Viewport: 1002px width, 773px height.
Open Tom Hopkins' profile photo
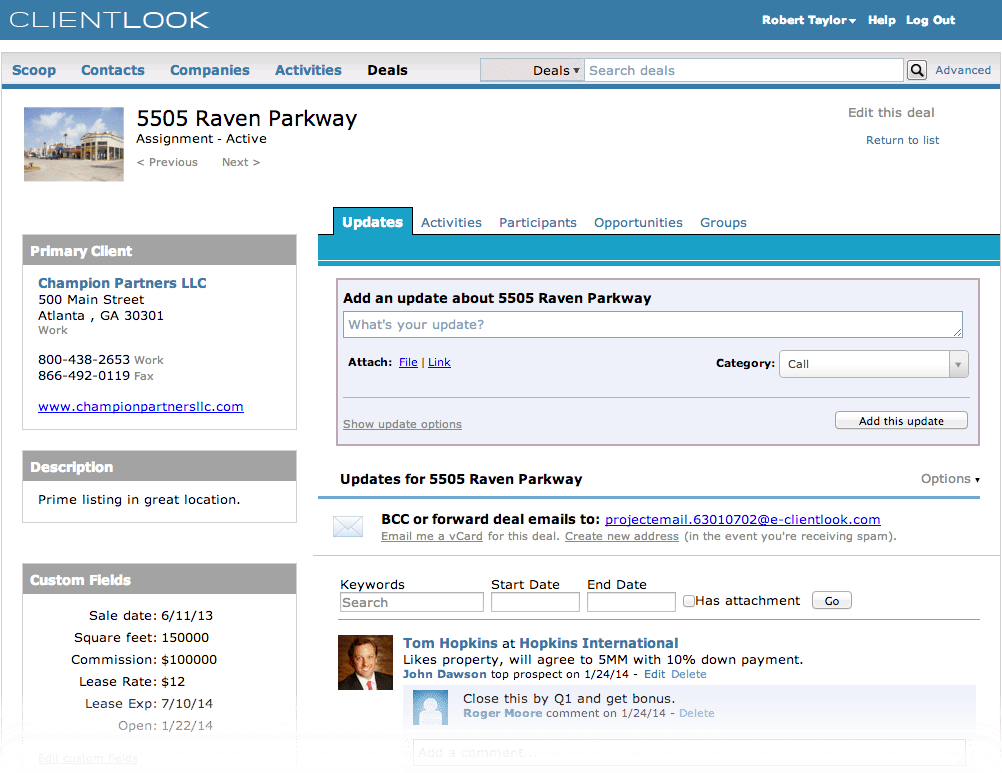click(x=365, y=662)
